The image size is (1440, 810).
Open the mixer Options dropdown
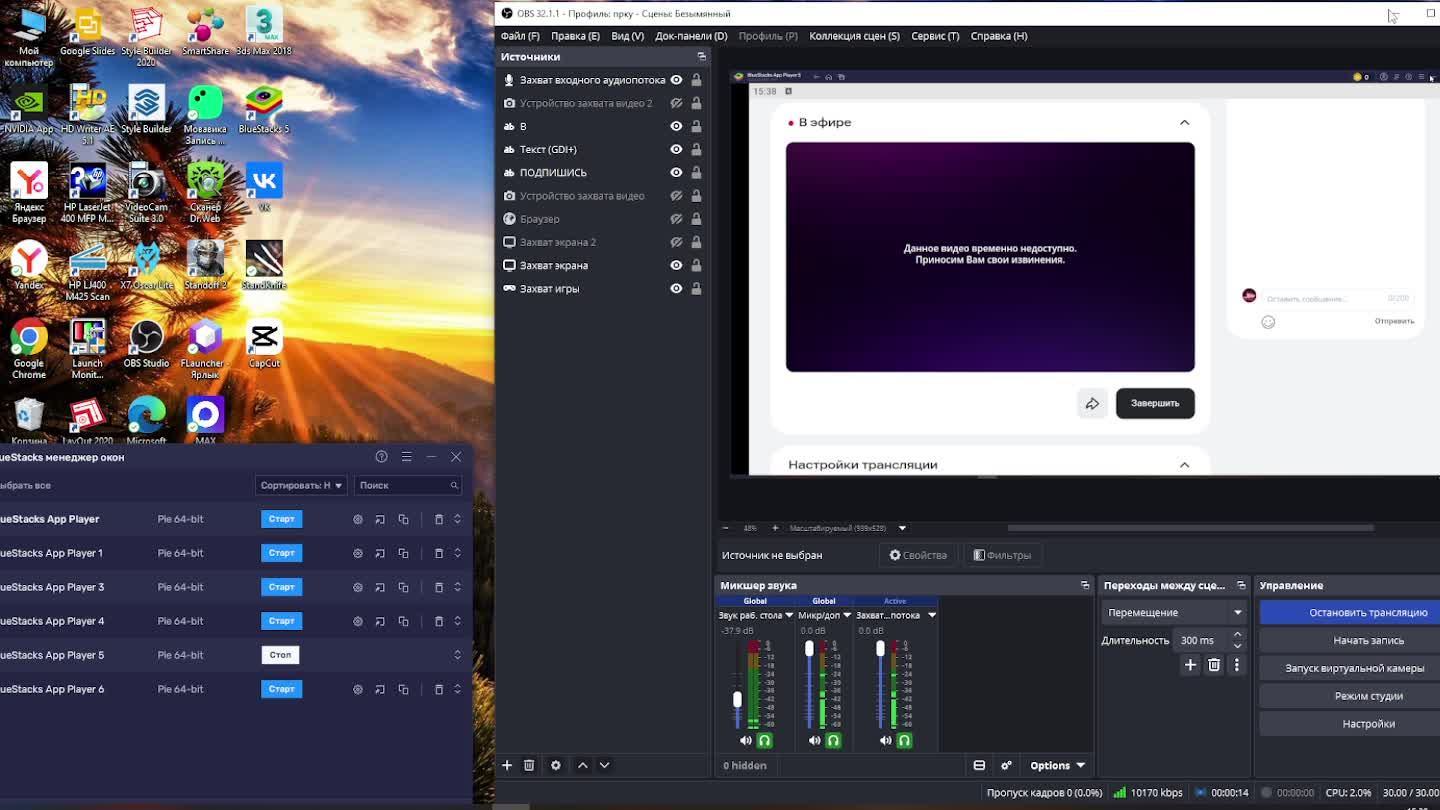click(x=1057, y=766)
